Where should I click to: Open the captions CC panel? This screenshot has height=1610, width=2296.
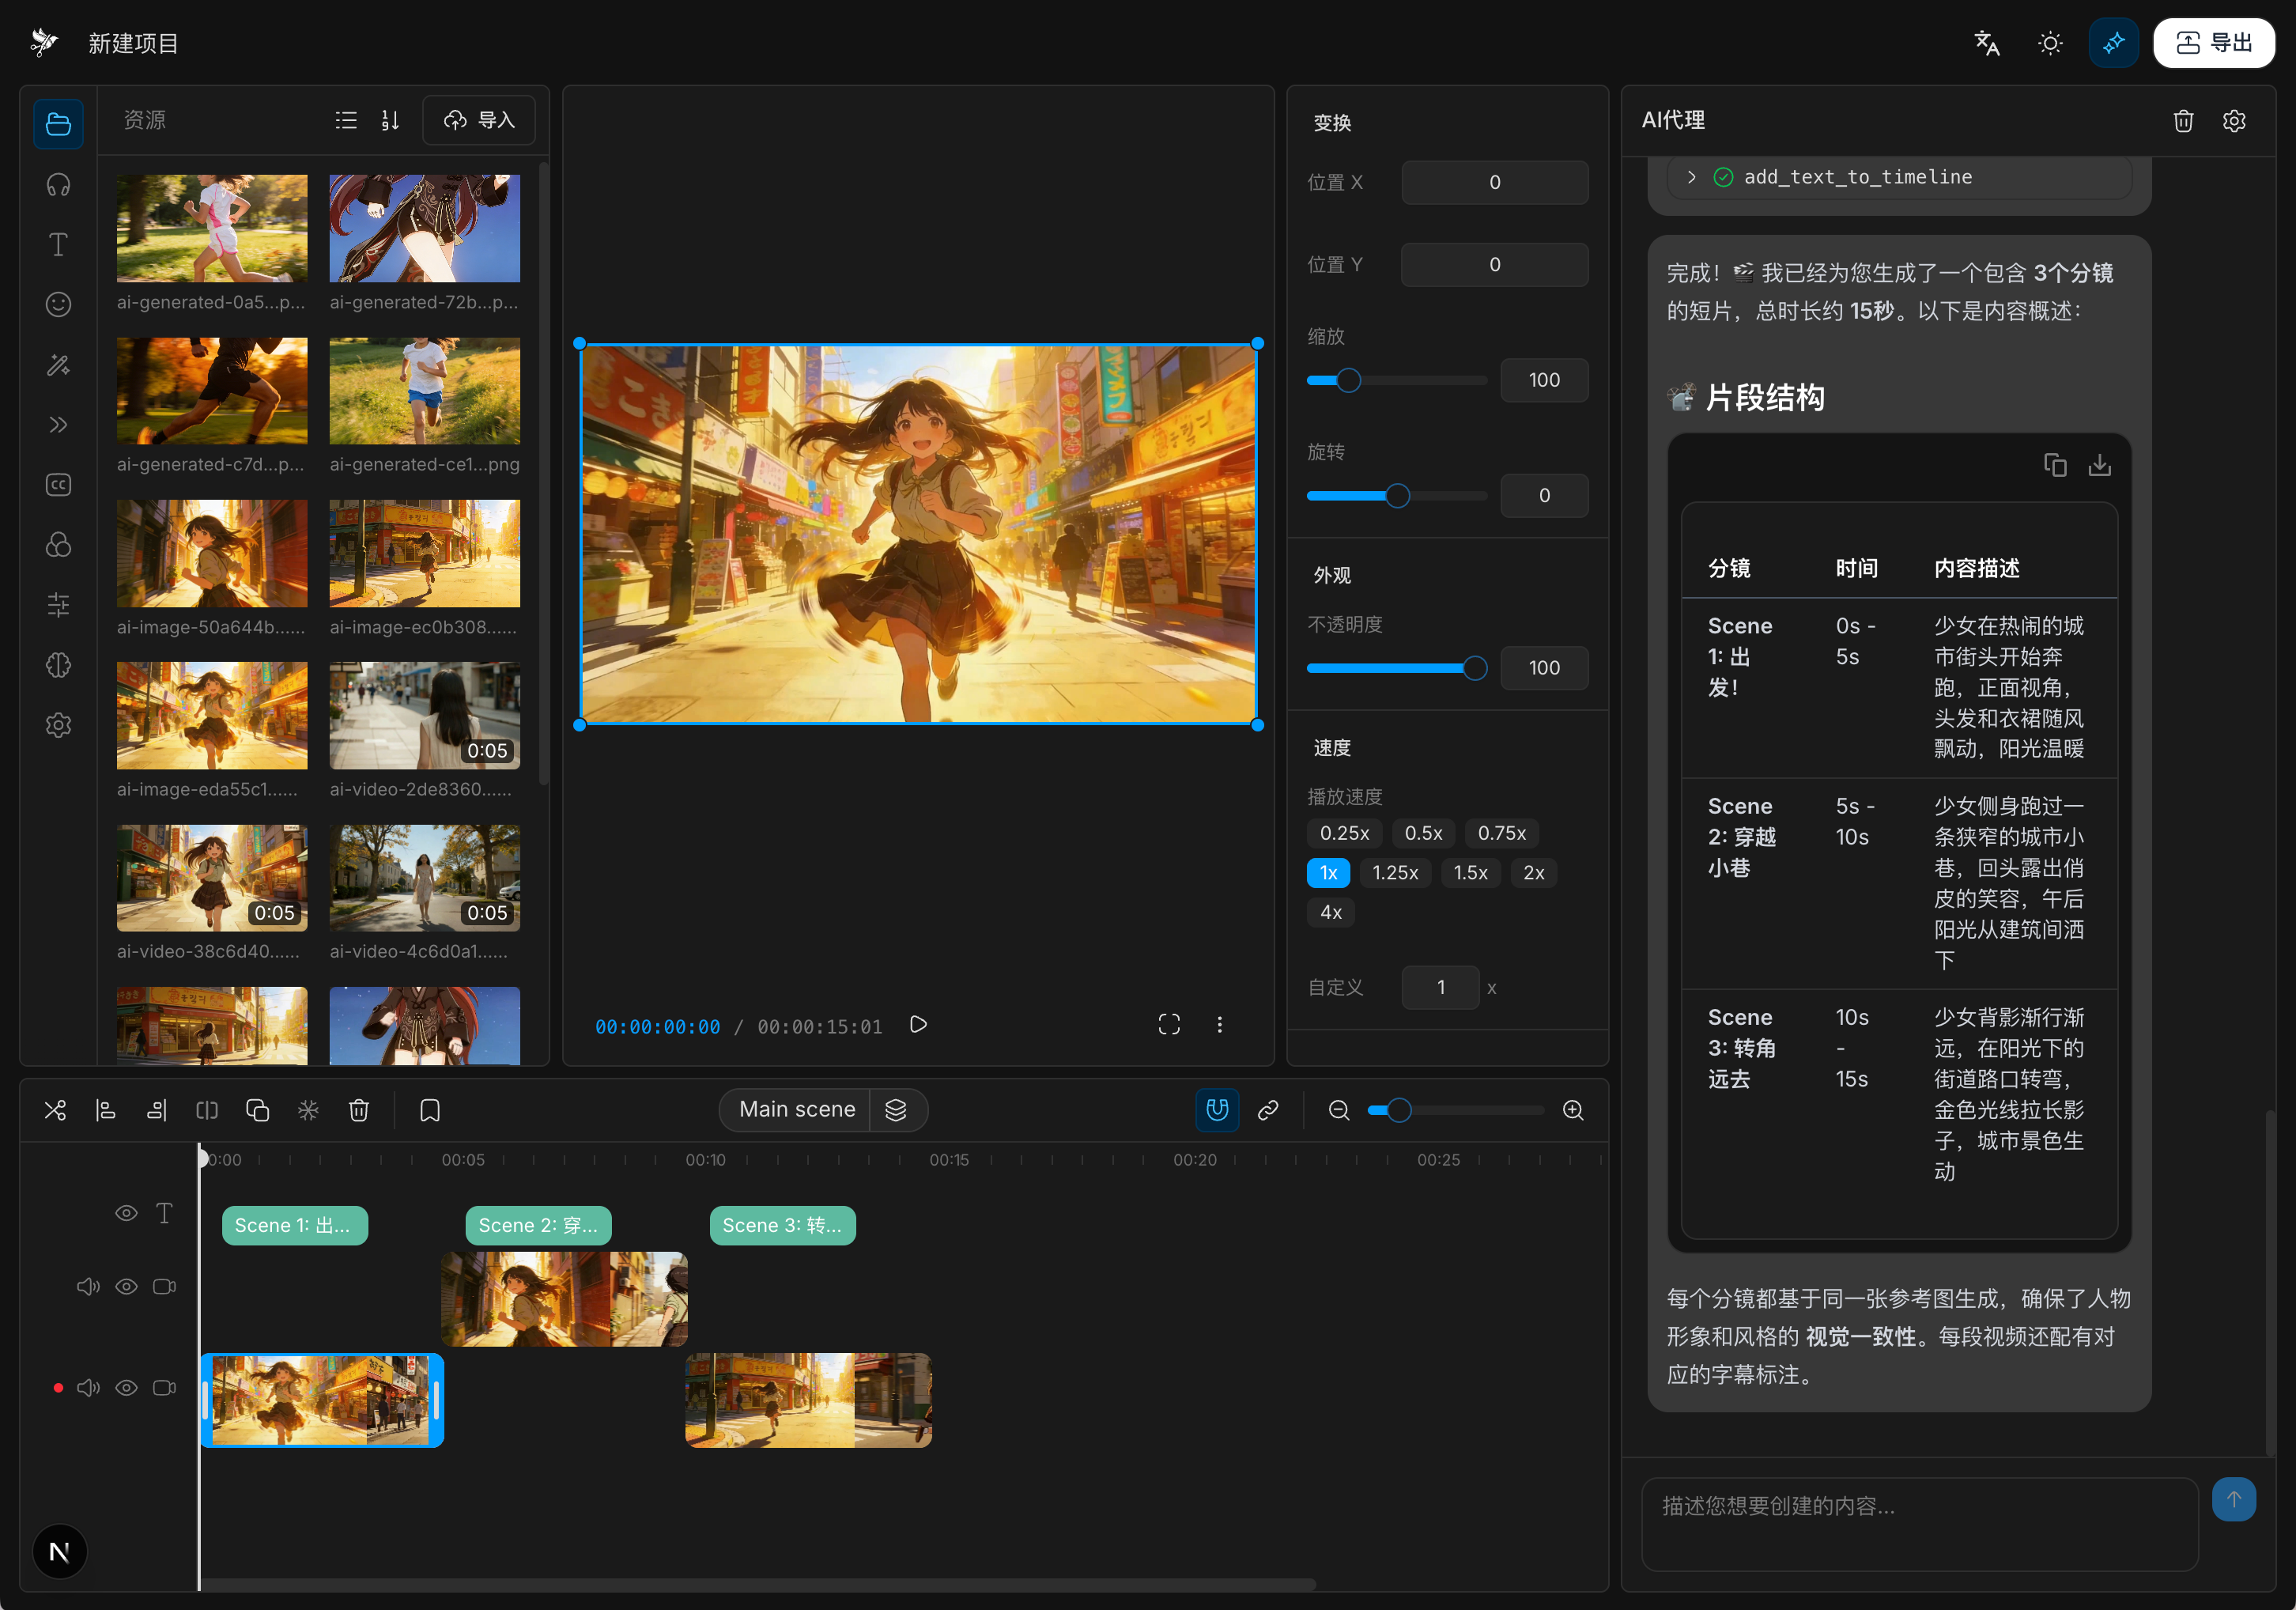pyautogui.click(x=58, y=485)
